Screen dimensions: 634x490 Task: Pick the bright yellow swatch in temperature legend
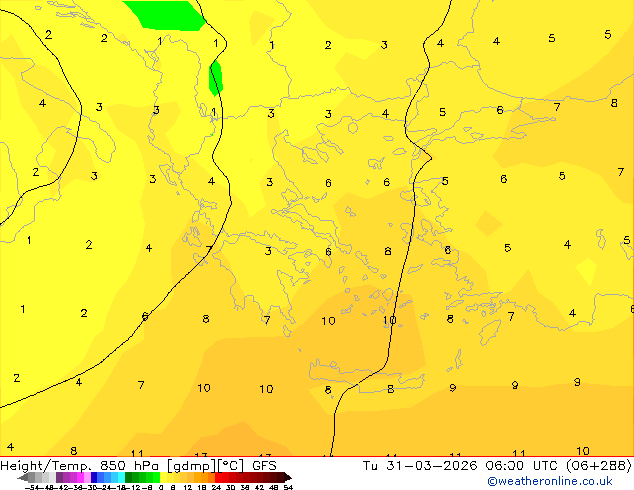[x=163, y=477]
